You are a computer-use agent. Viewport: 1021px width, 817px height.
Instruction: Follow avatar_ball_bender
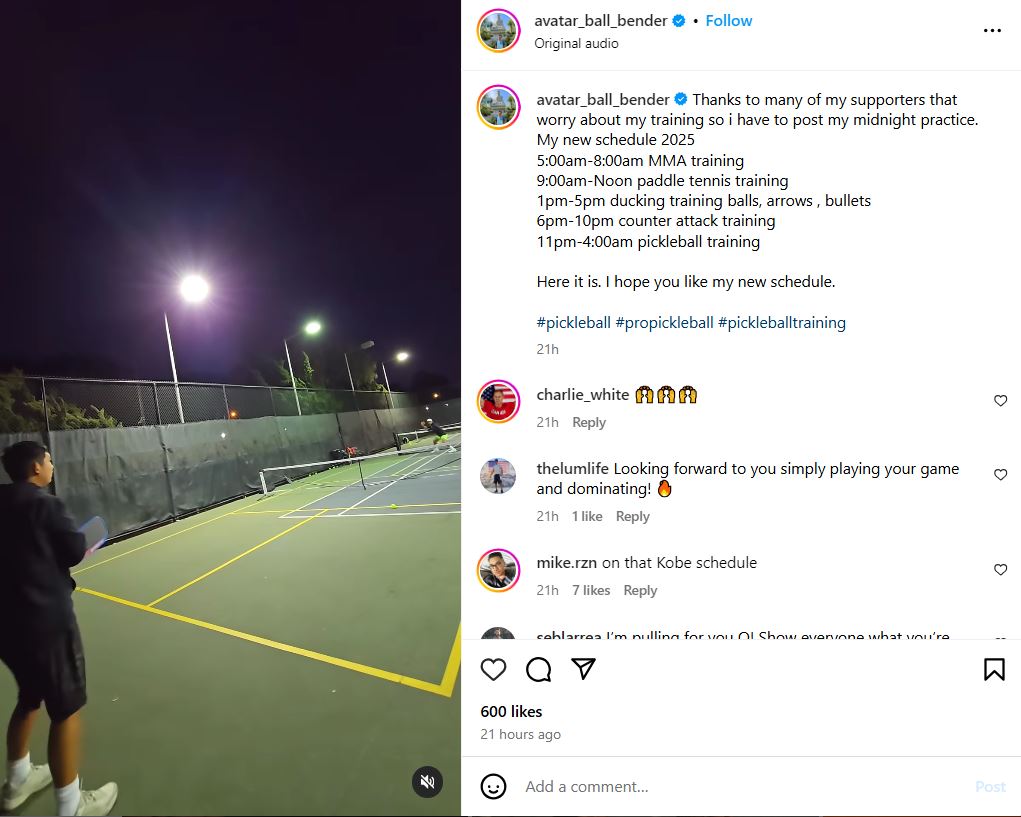coord(729,21)
